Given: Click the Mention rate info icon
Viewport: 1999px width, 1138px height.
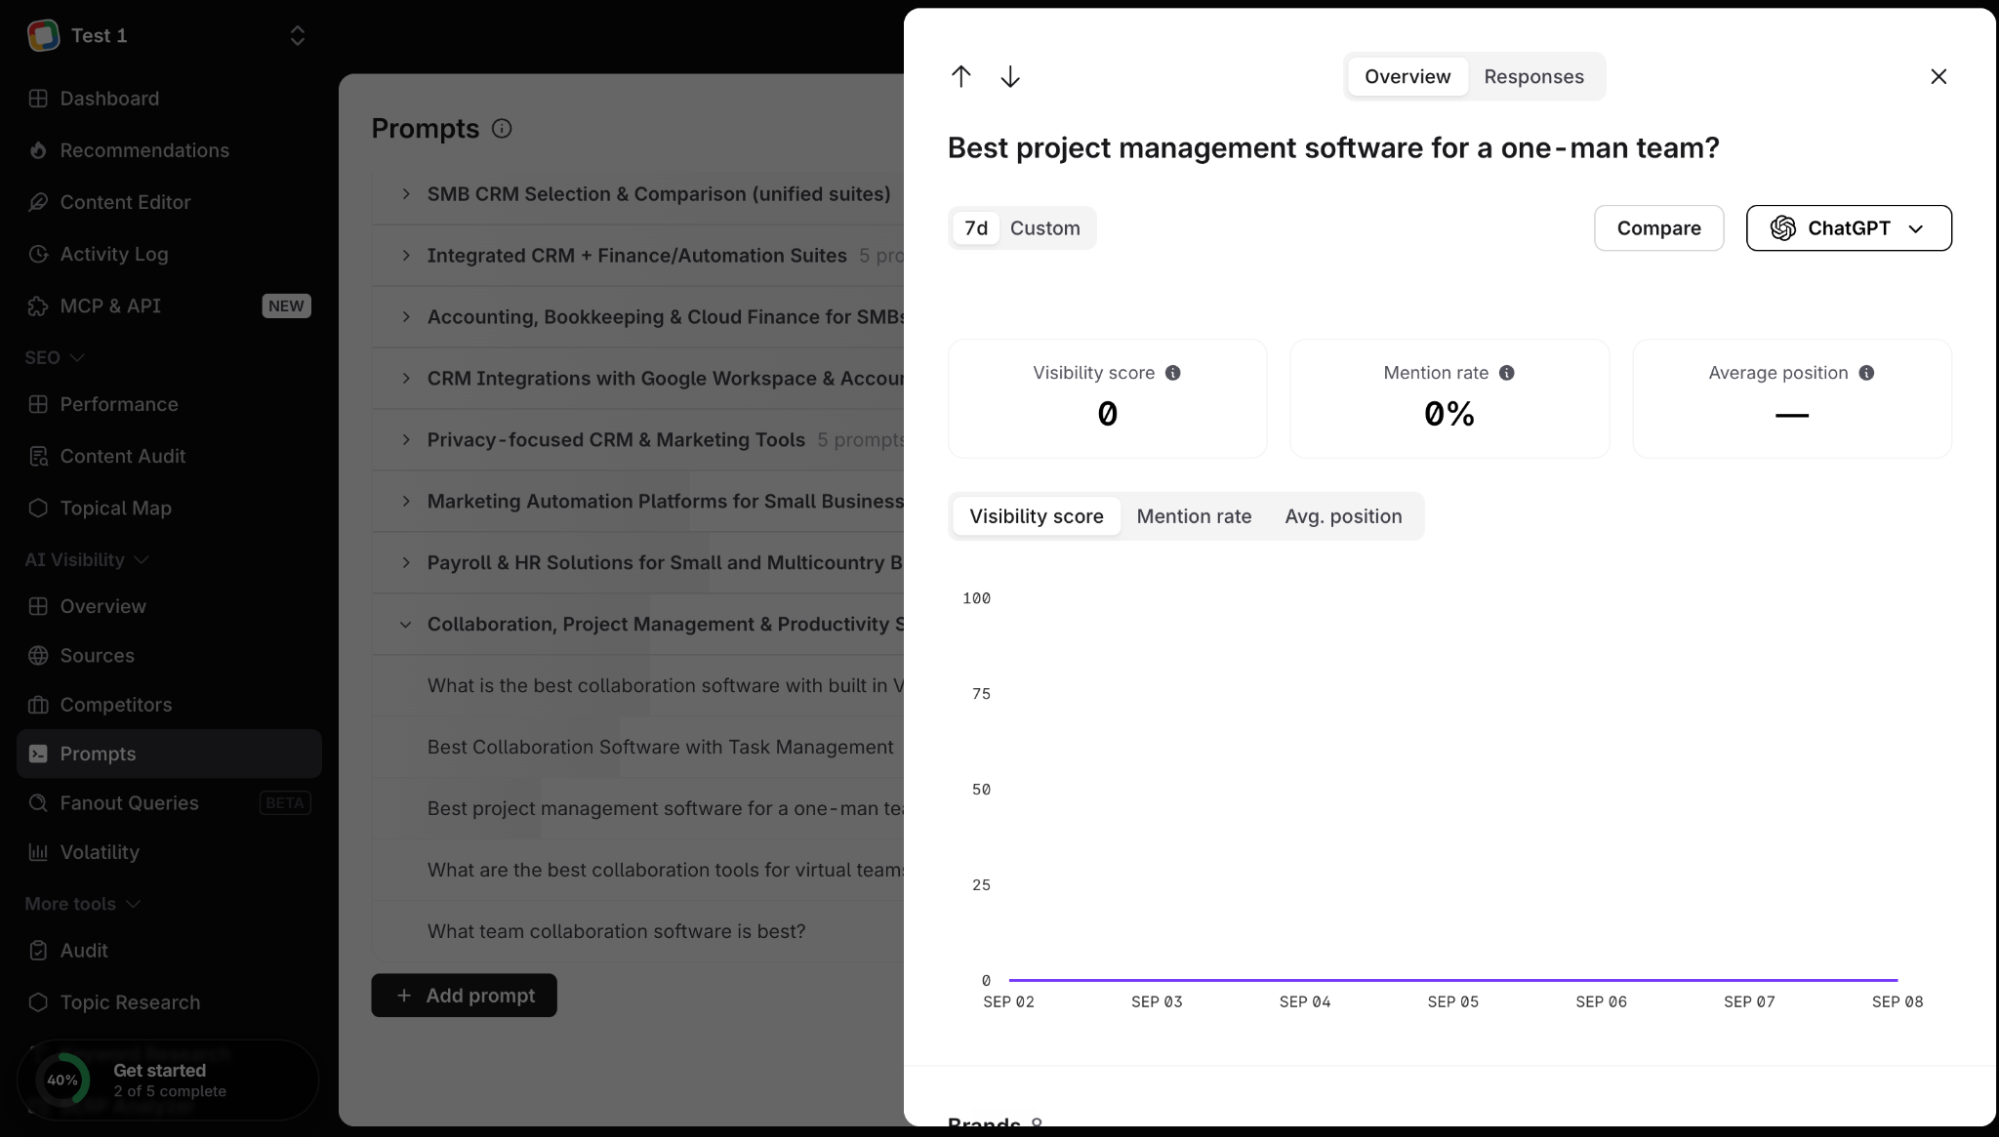Looking at the screenshot, I should (1506, 373).
